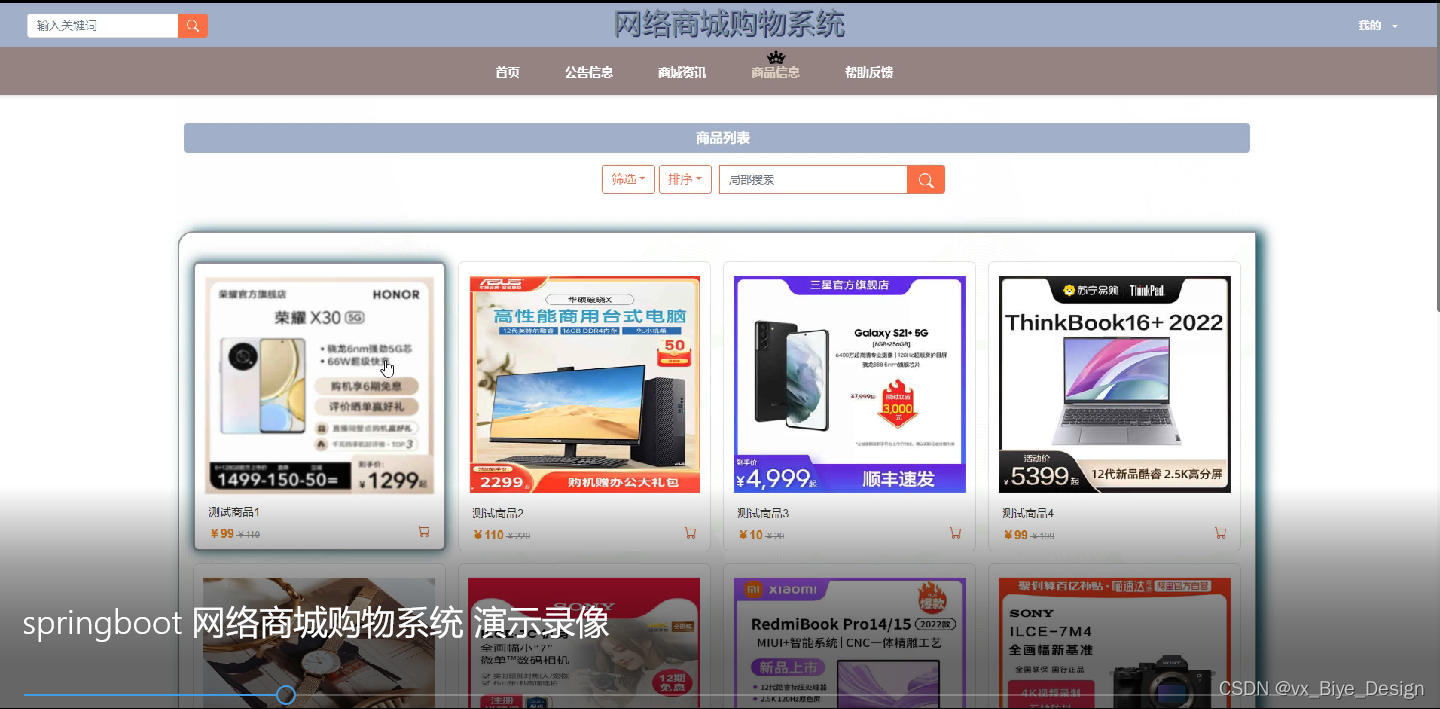This screenshot has width=1440, height=709.
Task: Open the RedmiBook Pro14/15 product image
Action: (850, 643)
